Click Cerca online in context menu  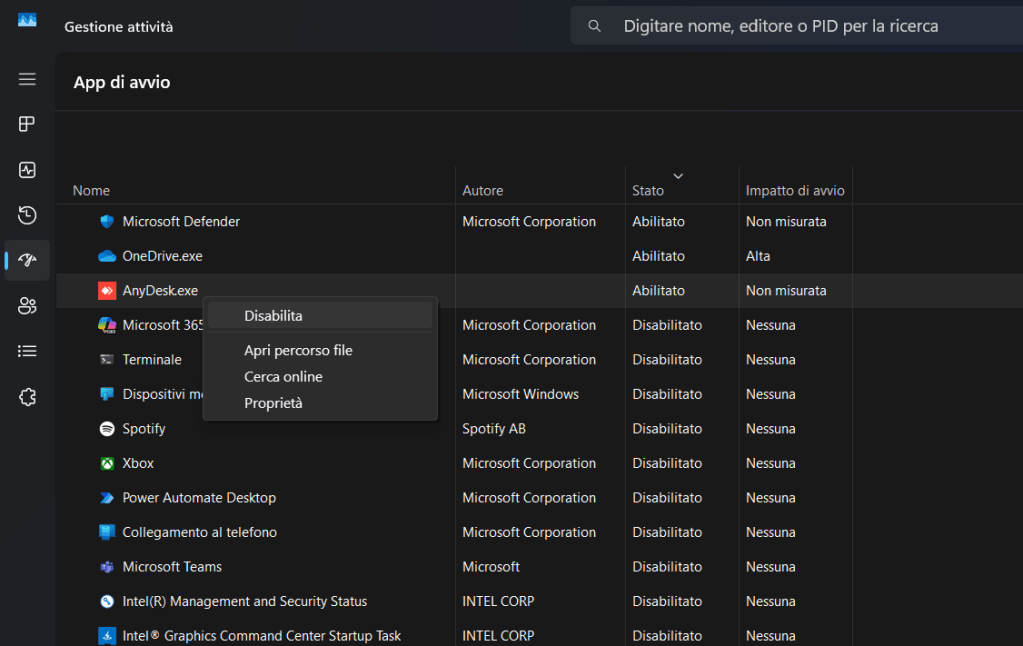pyautogui.click(x=283, y=377)
